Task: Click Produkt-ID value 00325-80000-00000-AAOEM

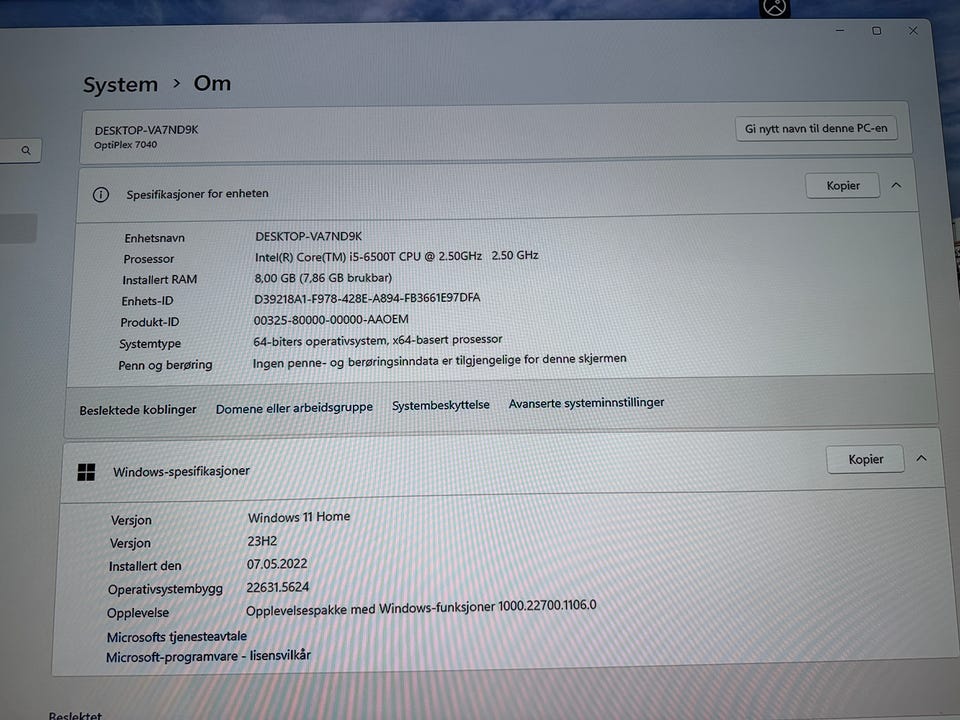Action: (331, 320)
